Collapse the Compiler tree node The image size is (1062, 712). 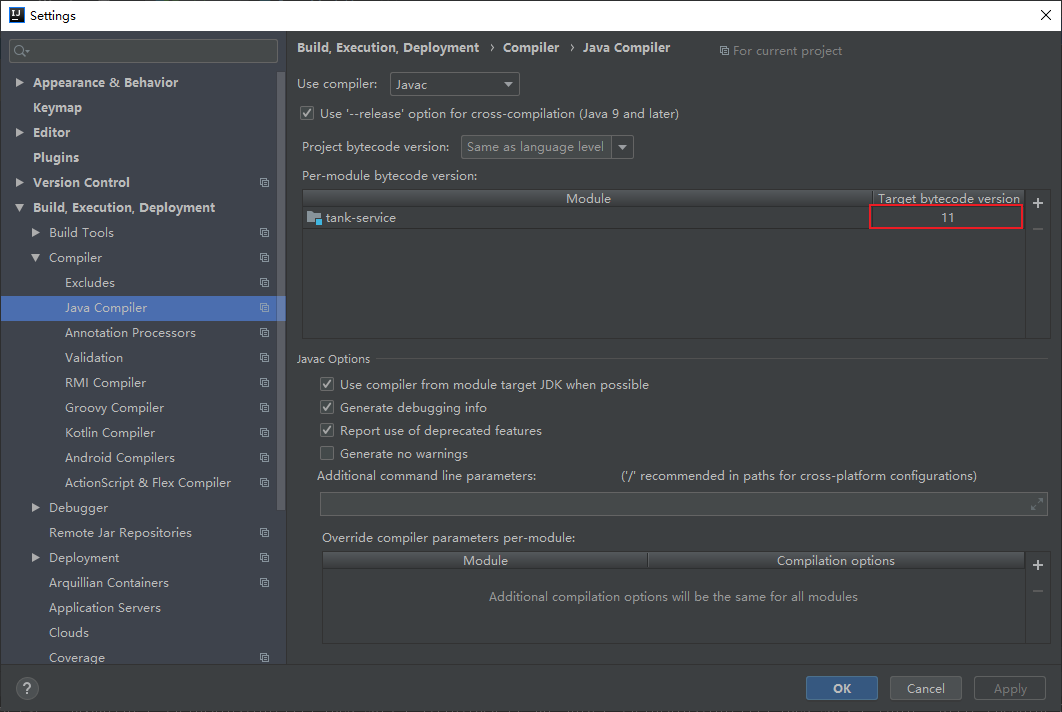(x=36, y=257)
